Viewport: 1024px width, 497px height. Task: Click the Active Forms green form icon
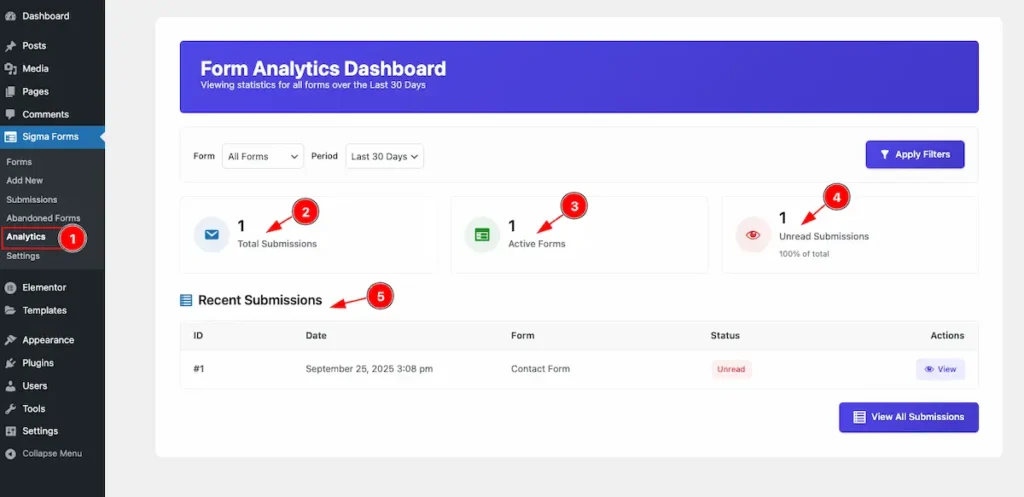[x=482, y=235]
